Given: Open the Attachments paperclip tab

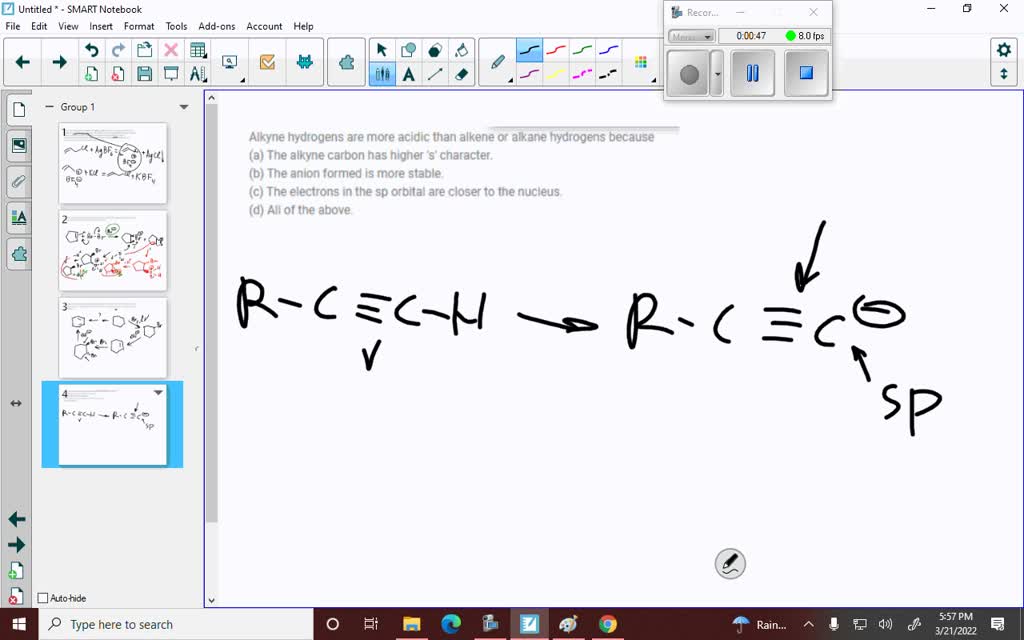Looking at the screenshot, I should 19,182.
